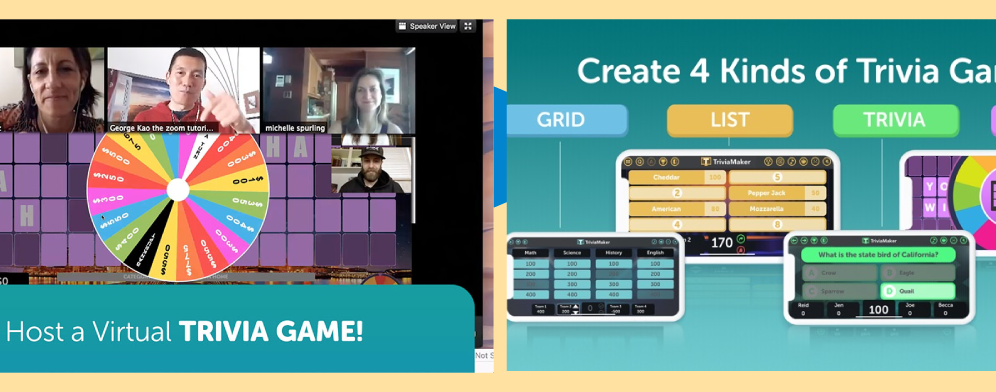Select answer A Crow
The image size is (996, 392).
click(840, 273)
